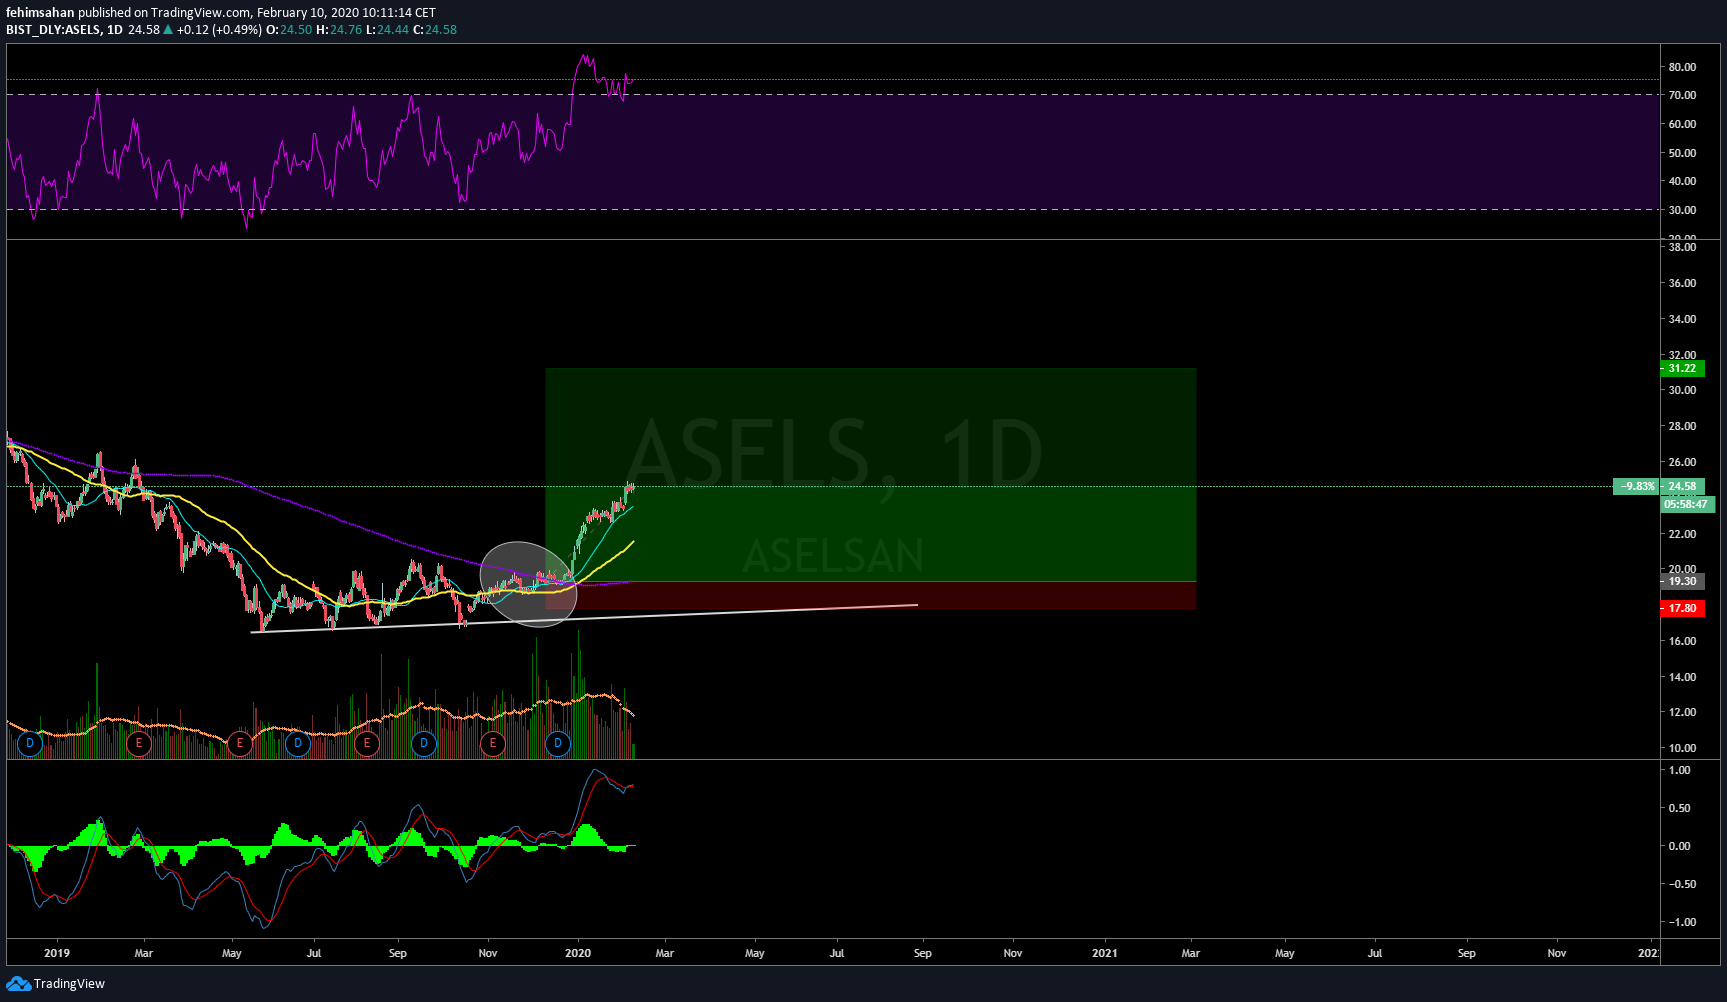The image size is (1727, 1002).
Task: Click the 38.00 price scale label
Action: (x=1682, y=247)
